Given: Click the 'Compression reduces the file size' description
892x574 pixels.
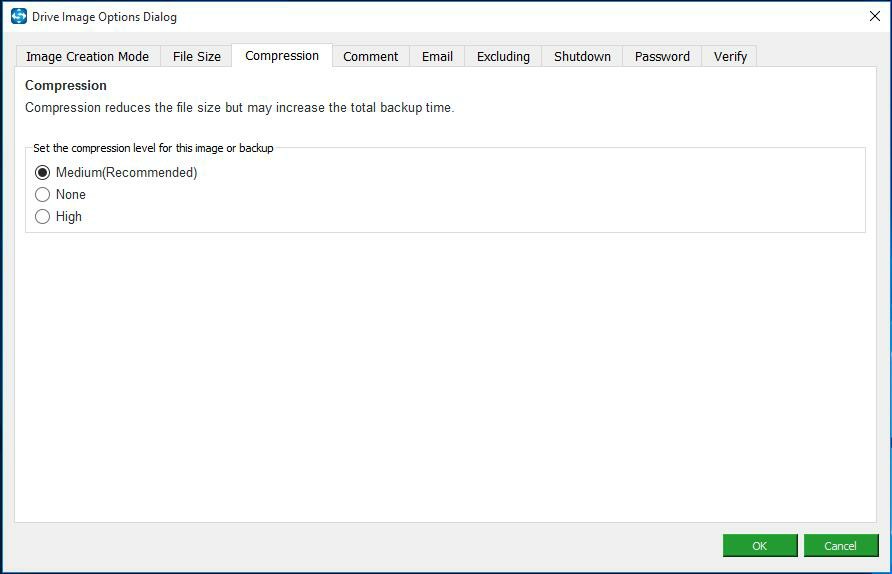Looking at the screenshot, I should [239, 108].
